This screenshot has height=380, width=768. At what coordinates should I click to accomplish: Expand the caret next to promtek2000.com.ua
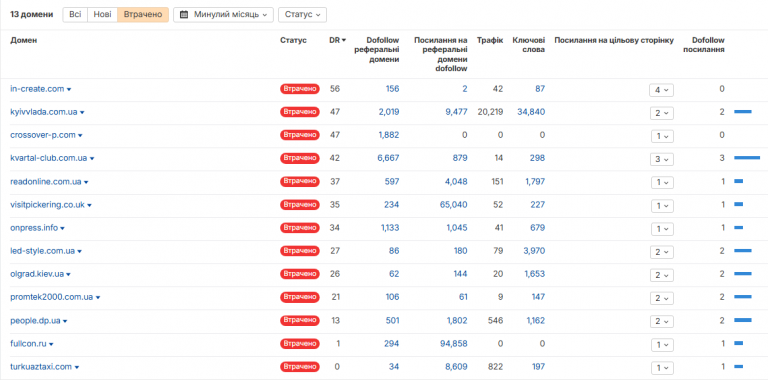point(97,298)
